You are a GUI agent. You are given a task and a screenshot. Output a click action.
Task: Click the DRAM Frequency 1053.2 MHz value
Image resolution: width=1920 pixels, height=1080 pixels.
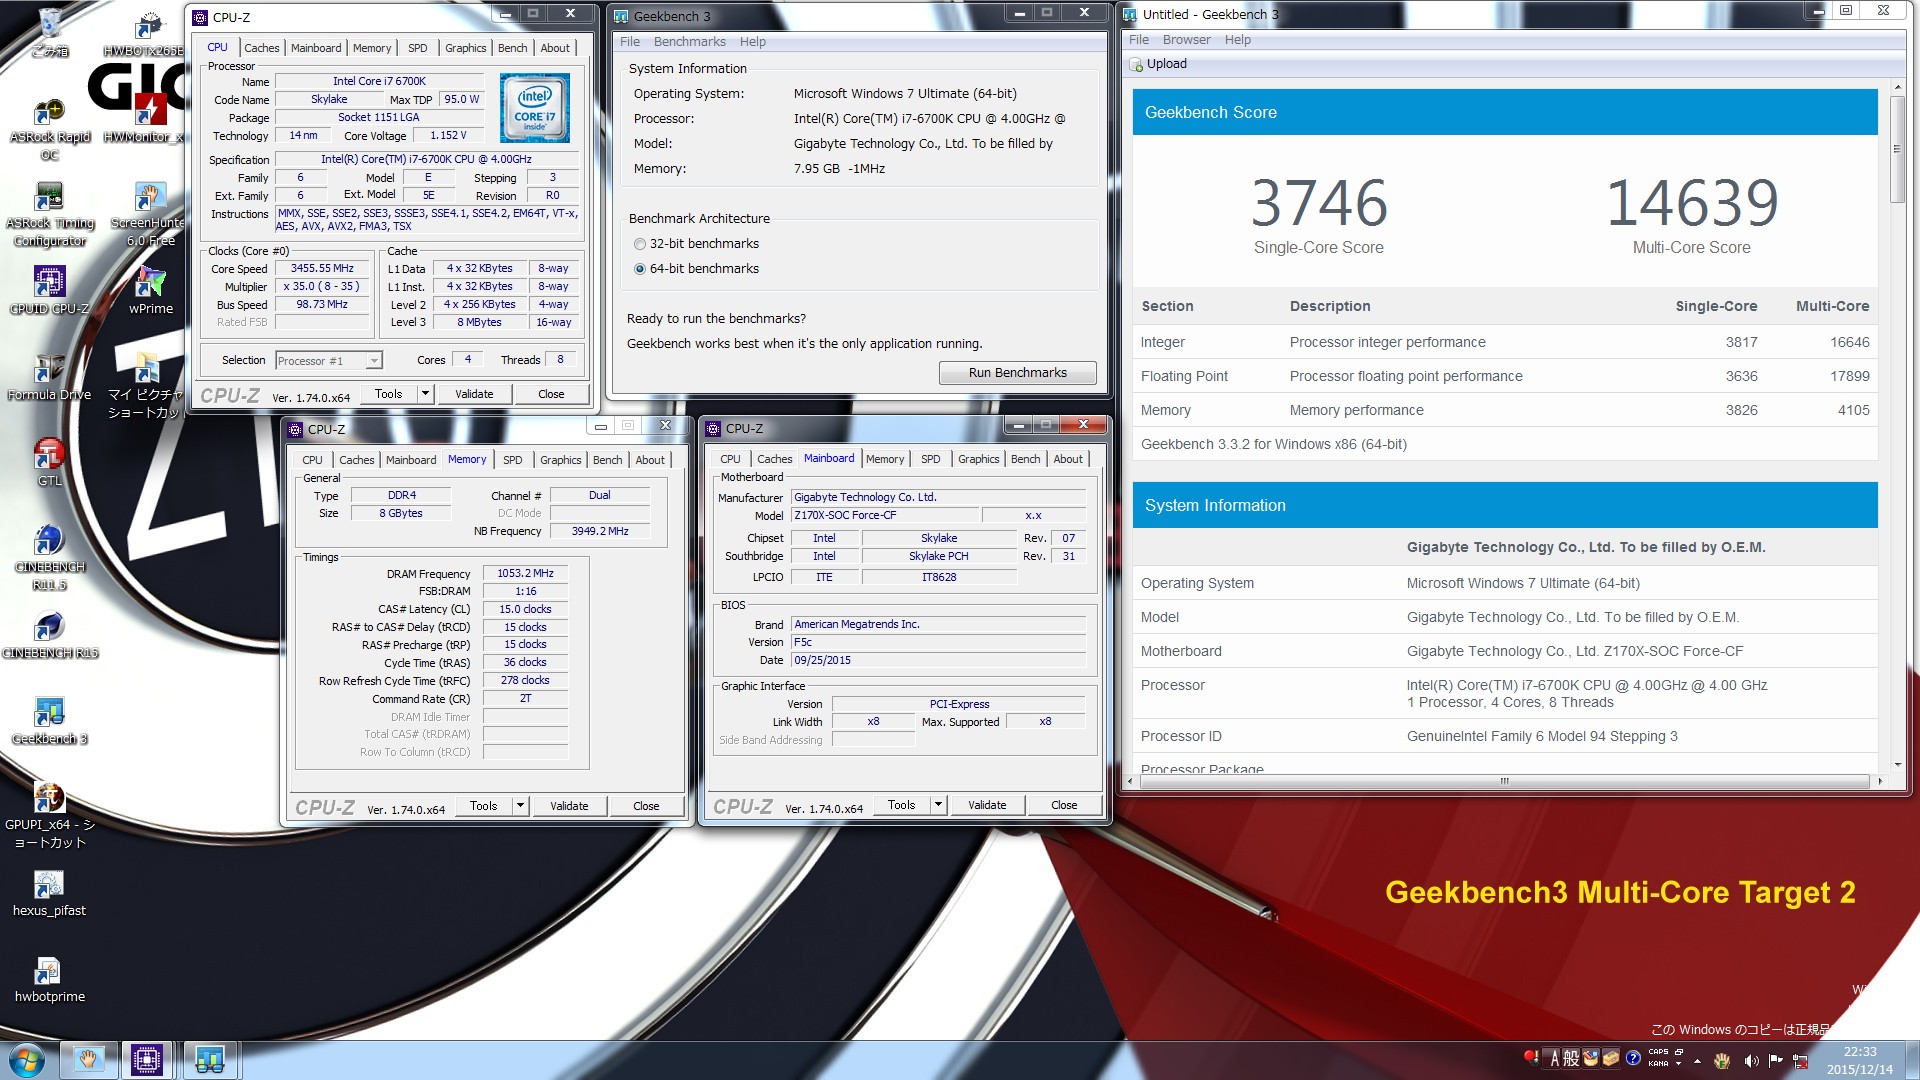[526, 574]
